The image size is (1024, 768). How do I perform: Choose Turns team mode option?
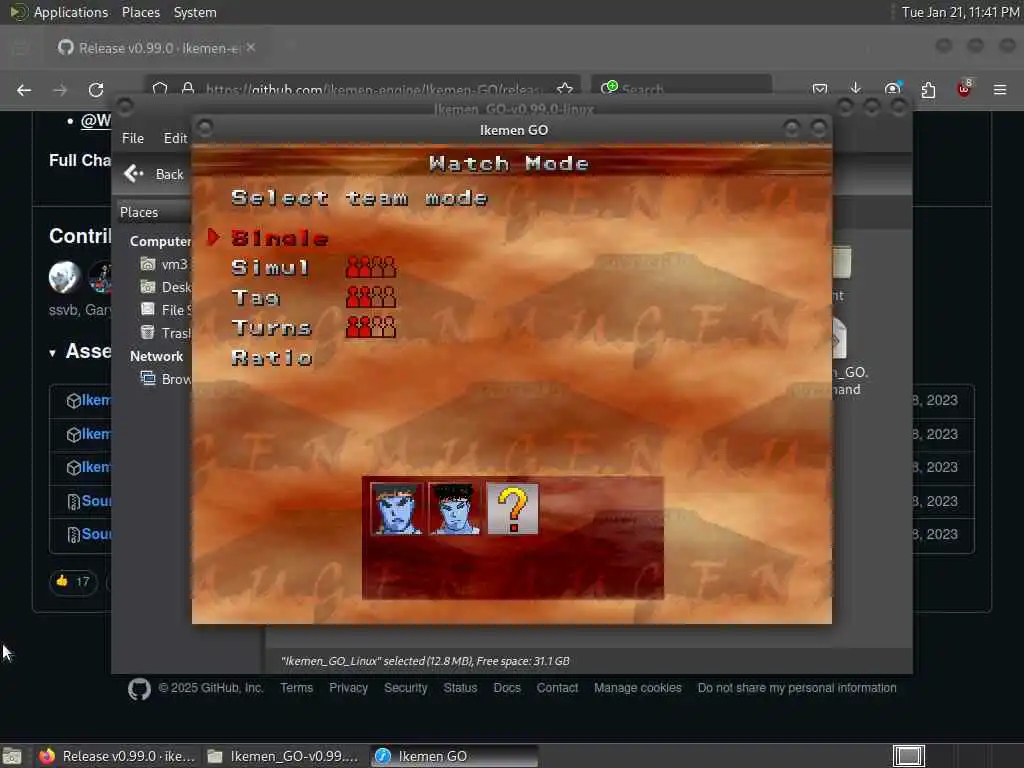pyautogui.click(x=271, y=327)
